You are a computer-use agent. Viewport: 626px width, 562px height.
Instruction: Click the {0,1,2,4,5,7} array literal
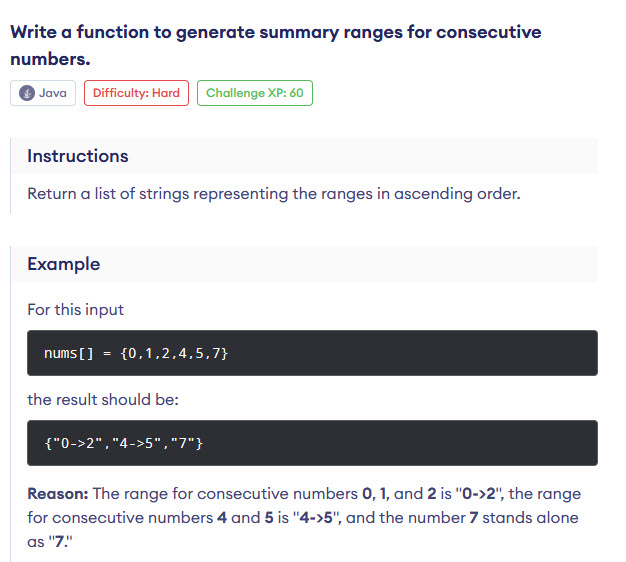[174, 353]
